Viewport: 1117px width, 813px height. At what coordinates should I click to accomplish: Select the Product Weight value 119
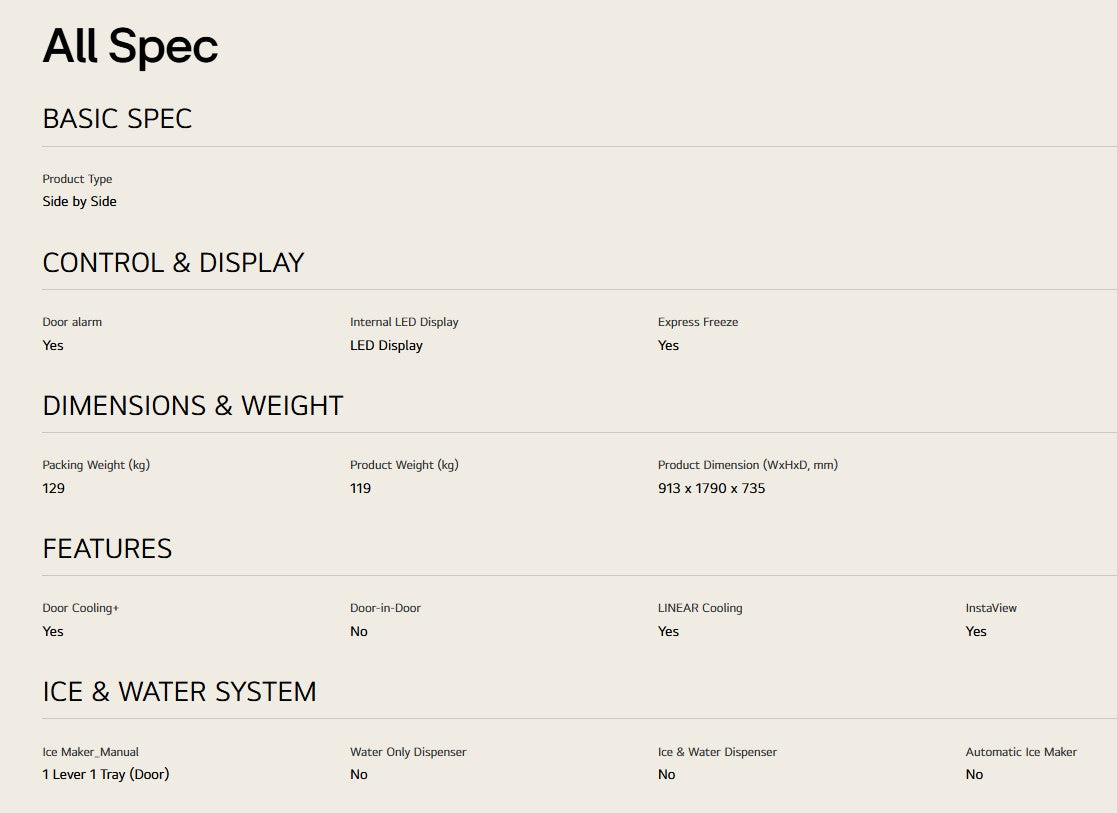pyautogui.click(x=360, y=489)
